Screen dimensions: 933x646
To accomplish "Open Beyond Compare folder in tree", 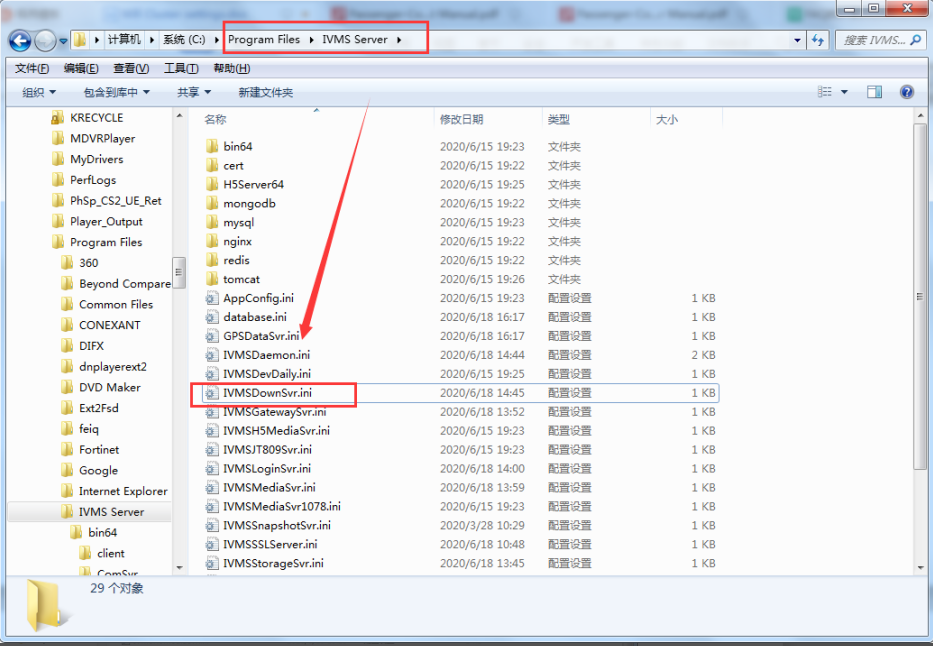I will 125,284.
